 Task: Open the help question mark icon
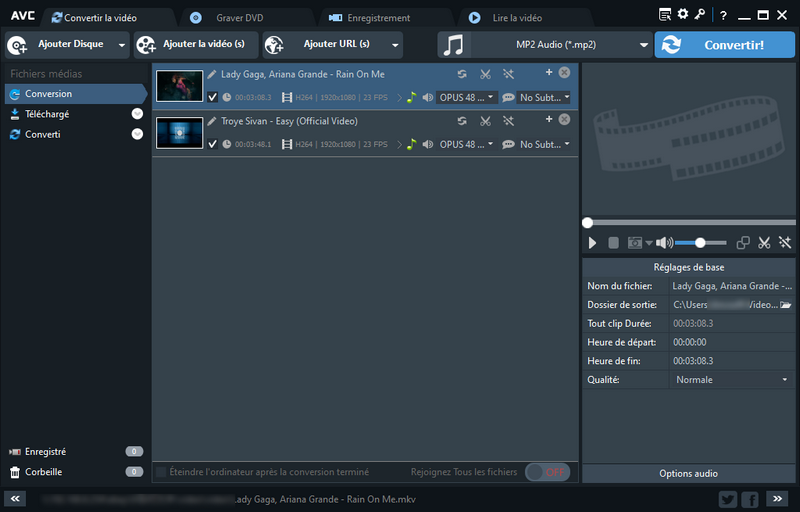(723, 16)
